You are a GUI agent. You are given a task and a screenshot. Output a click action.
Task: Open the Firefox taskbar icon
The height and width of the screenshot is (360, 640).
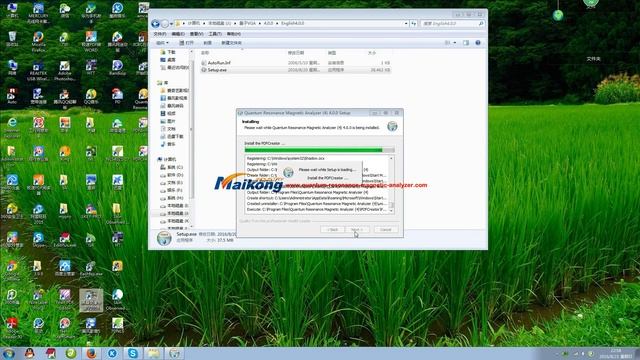[x=91, y=353]
